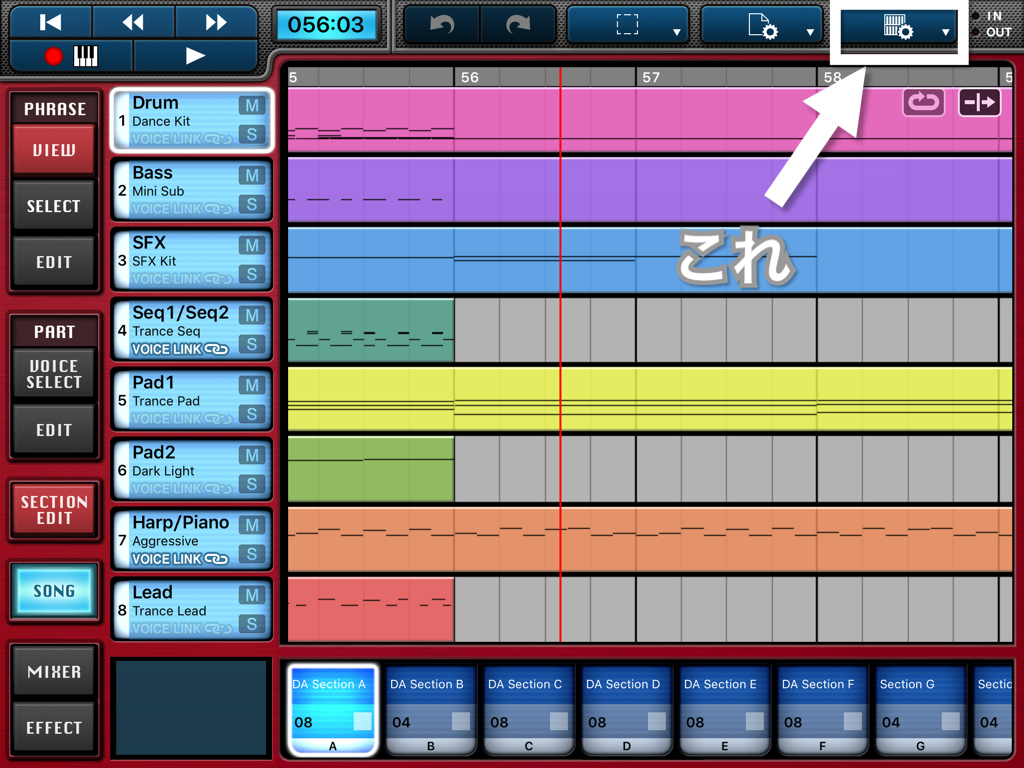Viewport: 1024px width, 768px height.
Task: Click the Phrase Edit button
Action: (54, 263)
